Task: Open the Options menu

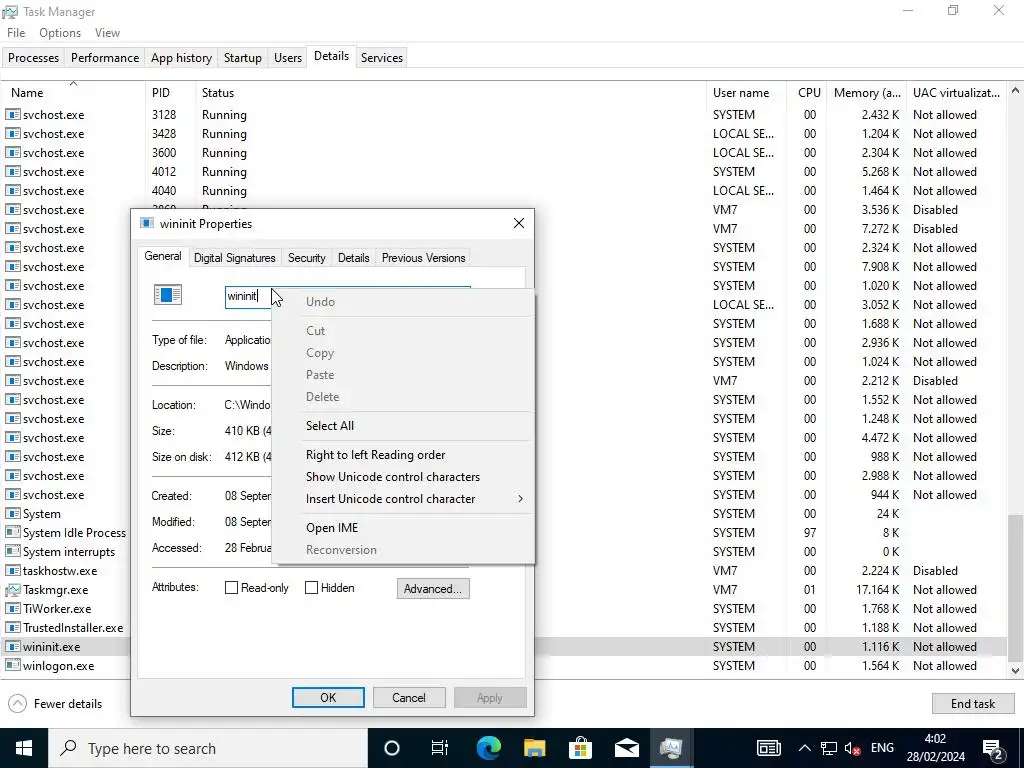Action: [x=60, y=33]
